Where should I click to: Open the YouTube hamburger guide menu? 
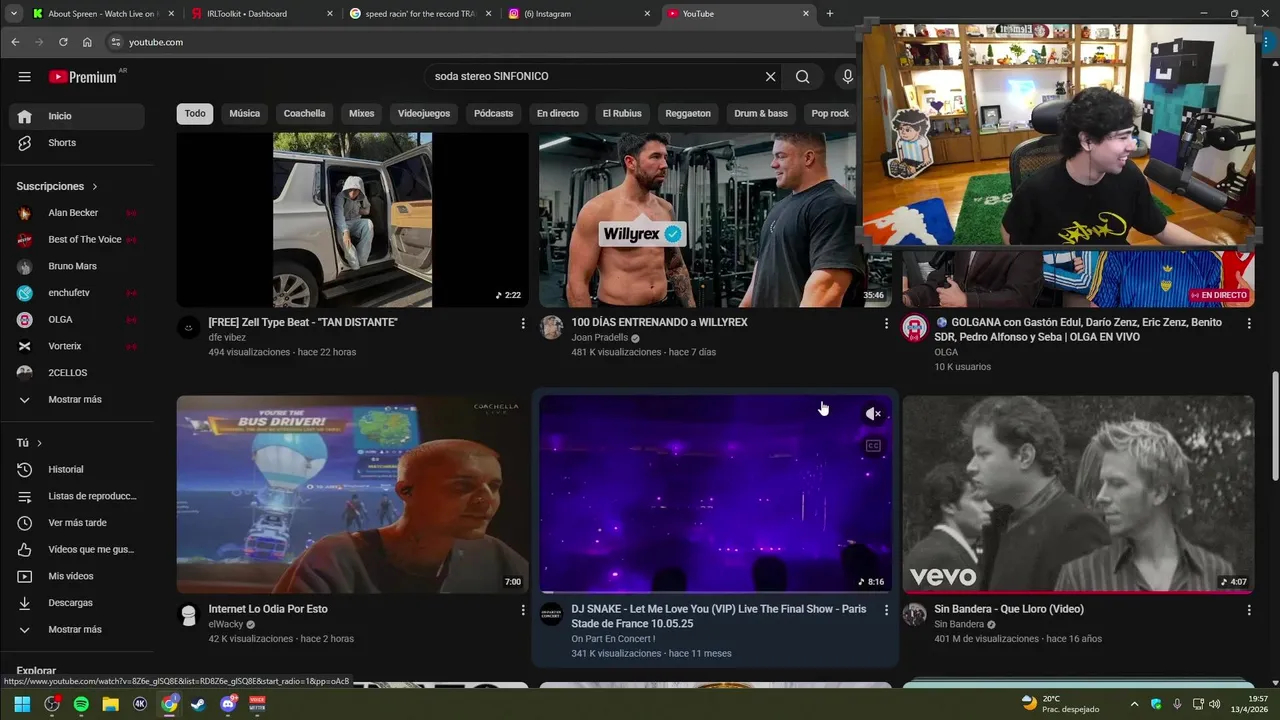coord(24,77)
